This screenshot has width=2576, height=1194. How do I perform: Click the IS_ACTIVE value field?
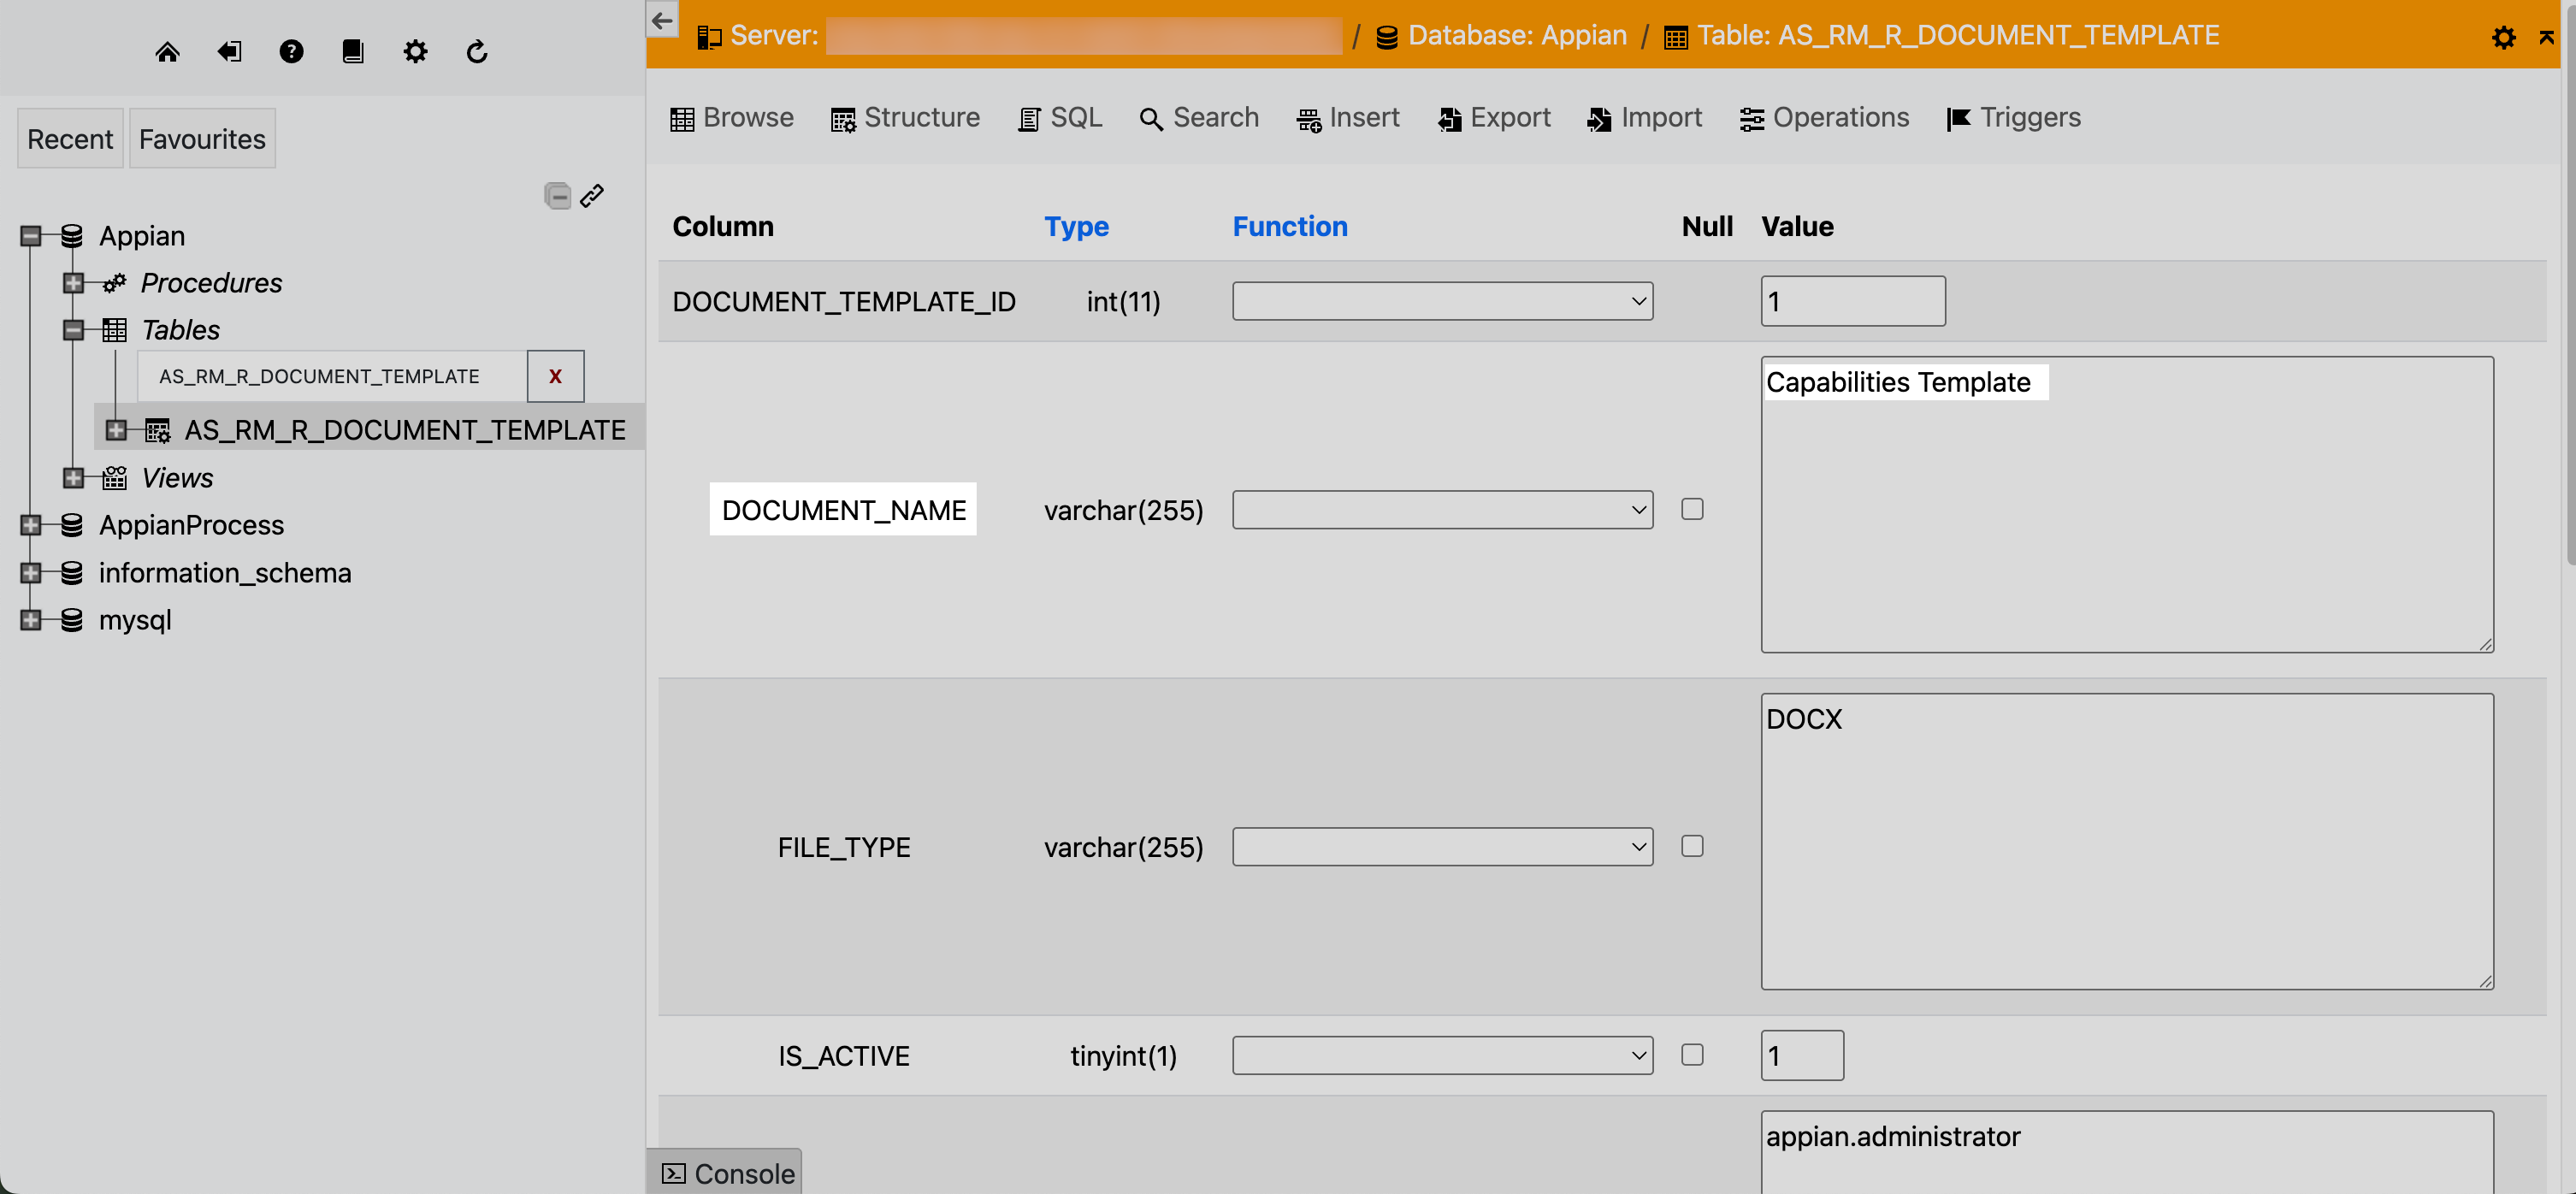(x=1802, y=1056)
